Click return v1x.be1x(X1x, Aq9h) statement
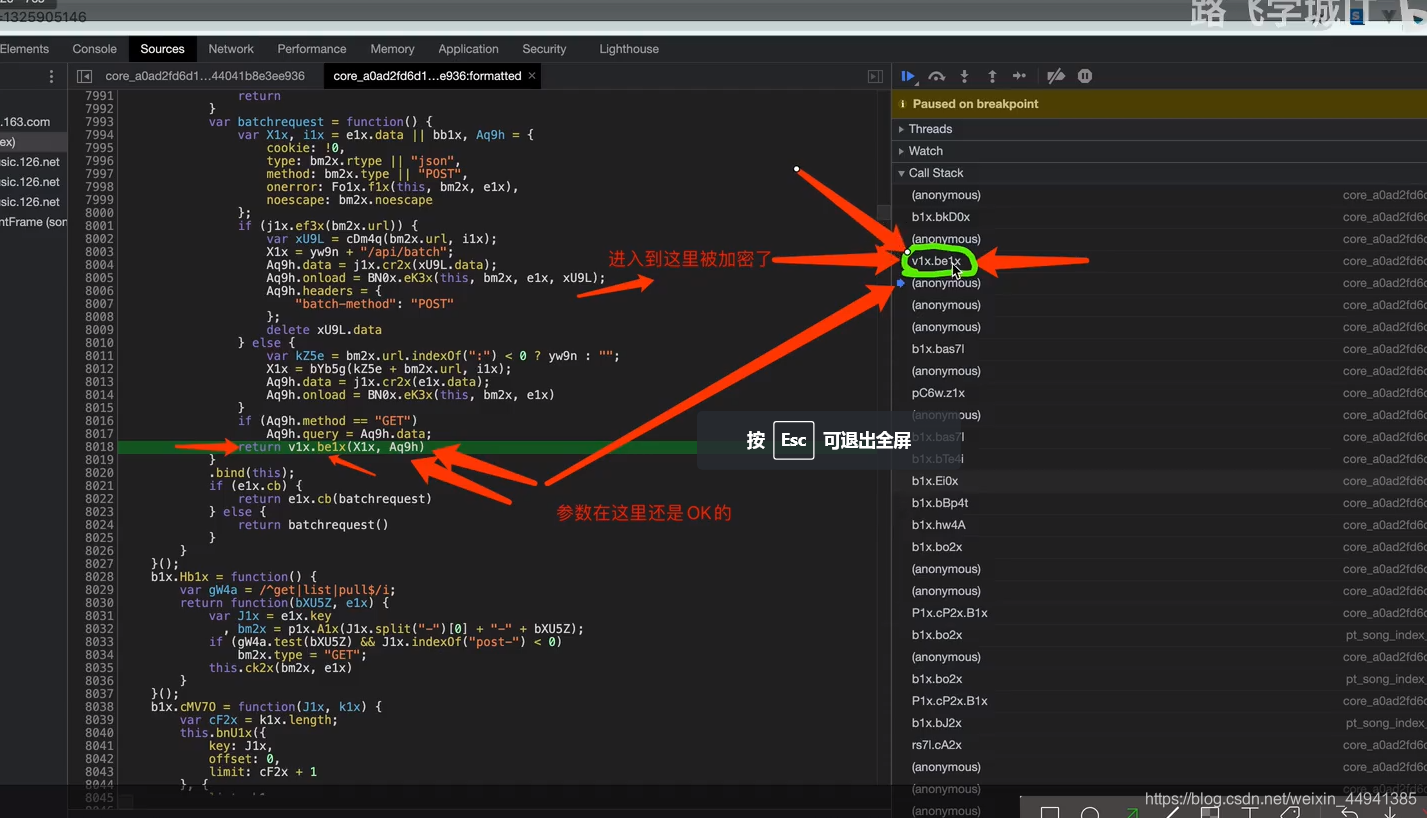Image resolution: width=1427 pixels, height=818 pixels. (331, 447)
